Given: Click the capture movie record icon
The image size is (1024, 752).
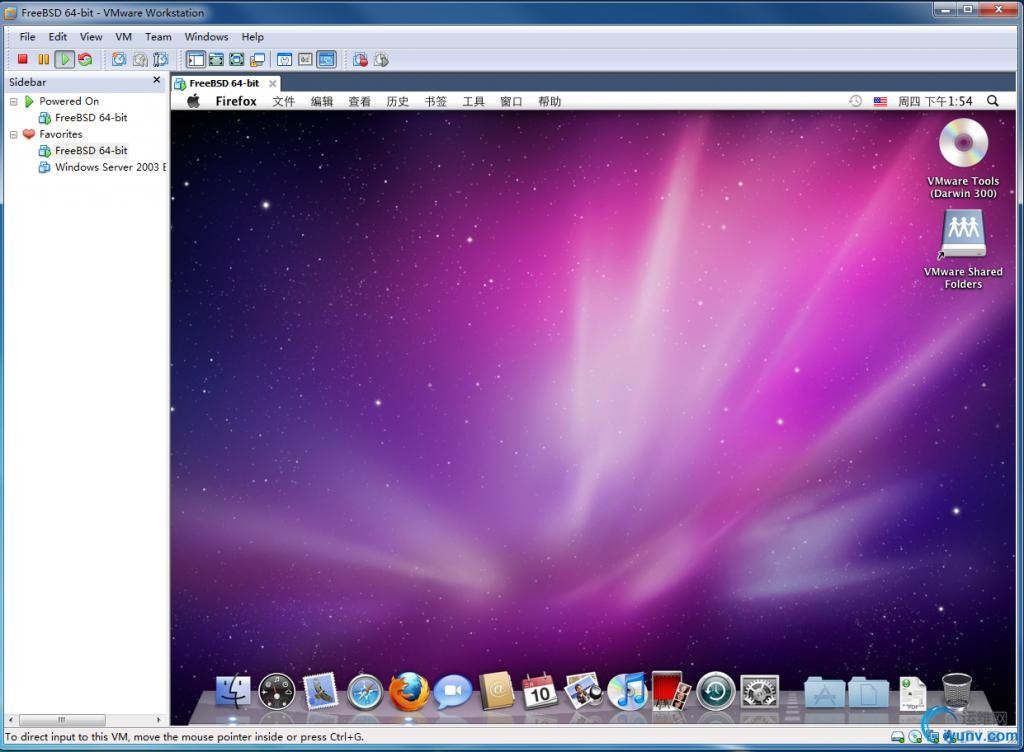Looking at the screenshot, I should [x=360, y=59].
